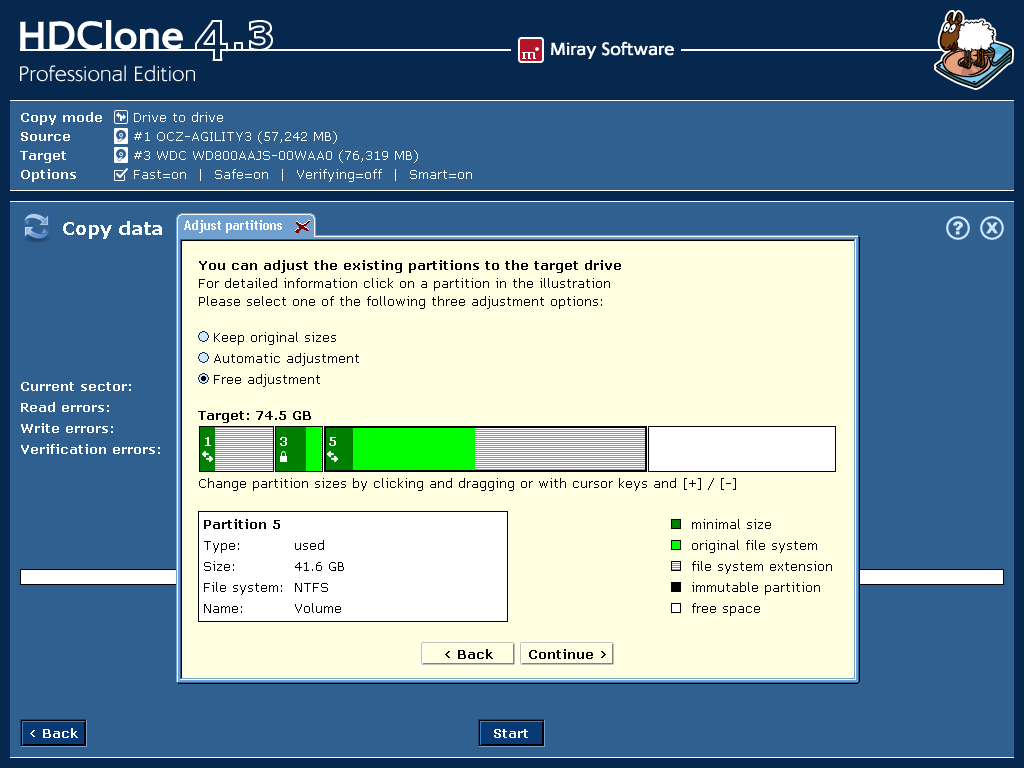
Task: Click the Target disk icon
Action: (x=121, y=155)
